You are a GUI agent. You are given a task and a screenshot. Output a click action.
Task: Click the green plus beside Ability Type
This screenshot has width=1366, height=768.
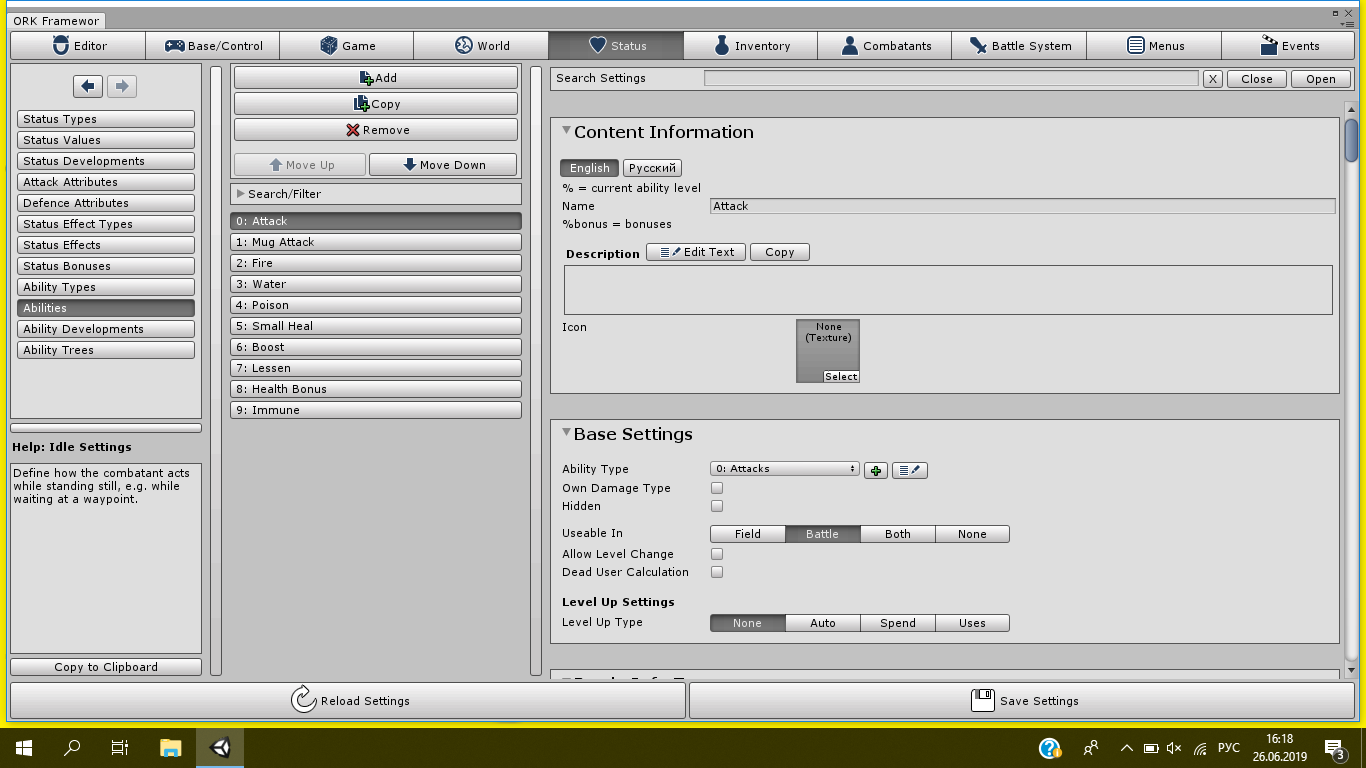tap(876, 470)
